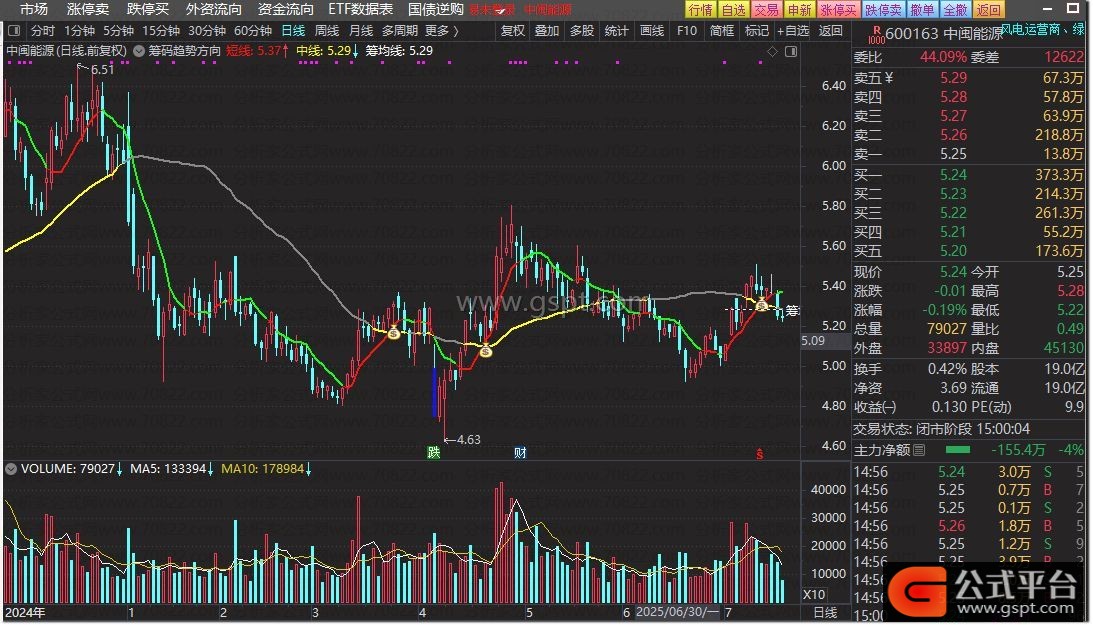Expand the 更多 periods list
Viewport: 1093px width, 625px height.
point(442,31)
